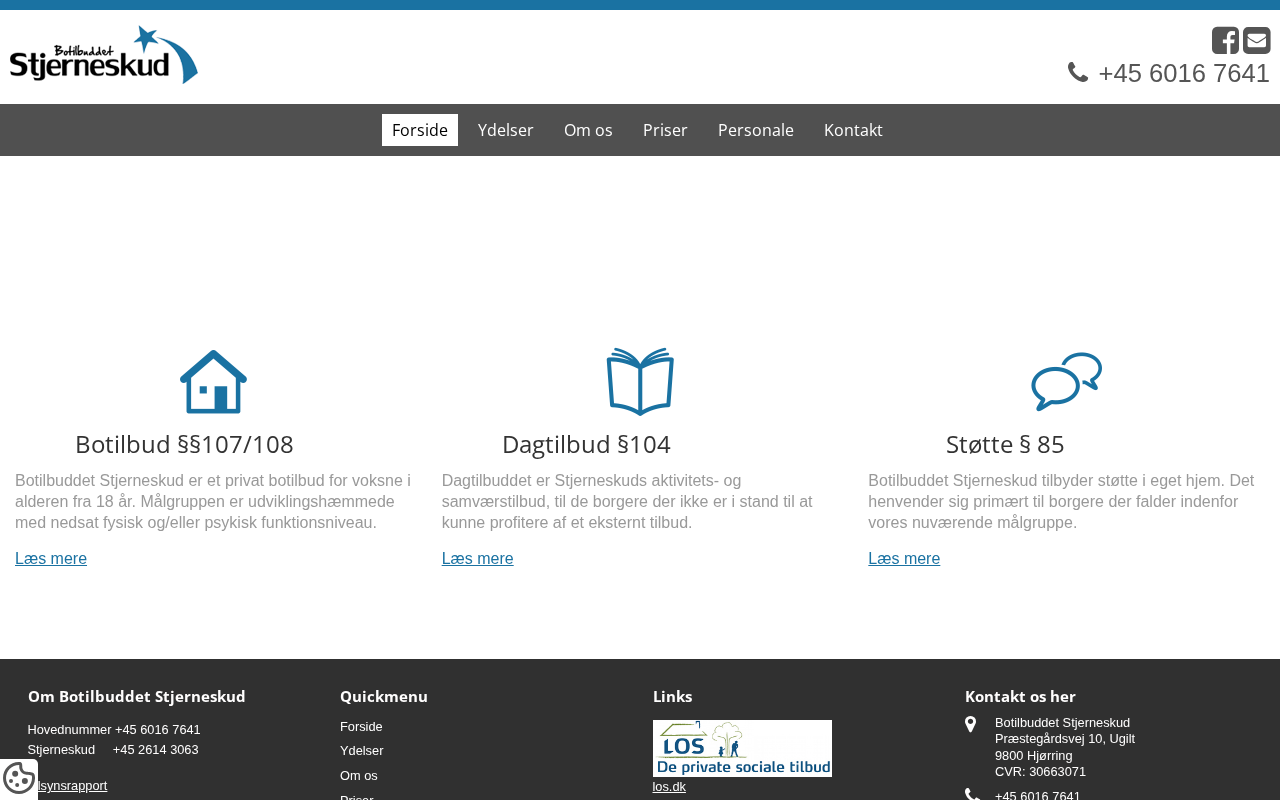
Task: Navigate to the Personale page
Action: pos(756,130)
